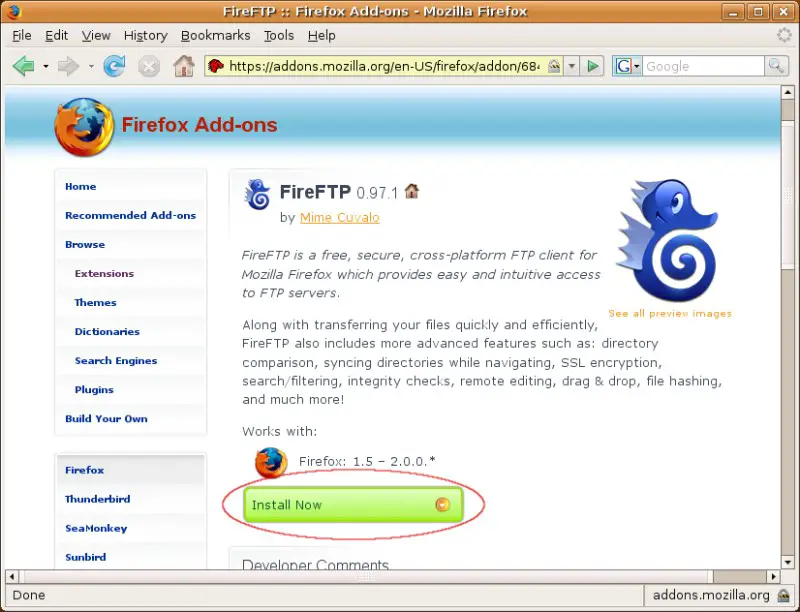
Task: Select Firefox in the application list
Action: click(85, 470)
